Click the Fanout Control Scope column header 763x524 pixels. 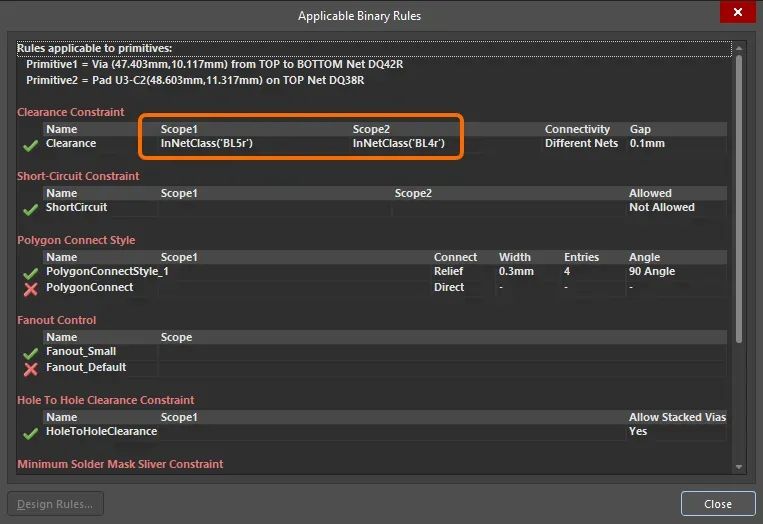(176, 337)
